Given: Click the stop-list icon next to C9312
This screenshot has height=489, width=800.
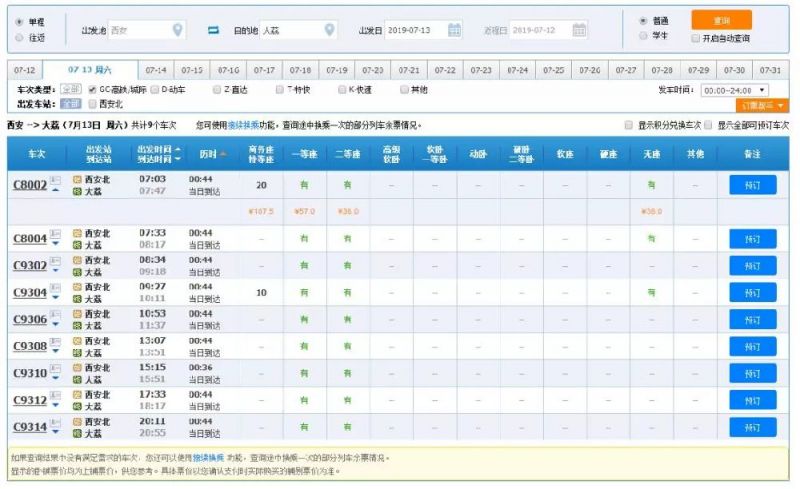Looking at the screenshot, I should 55,396.
